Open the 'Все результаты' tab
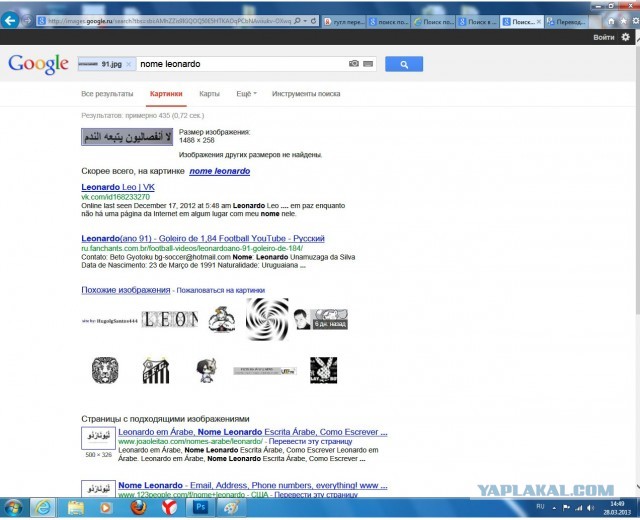Image resolution: width=640 pixels, height=520 pixels. click(107, 94)
